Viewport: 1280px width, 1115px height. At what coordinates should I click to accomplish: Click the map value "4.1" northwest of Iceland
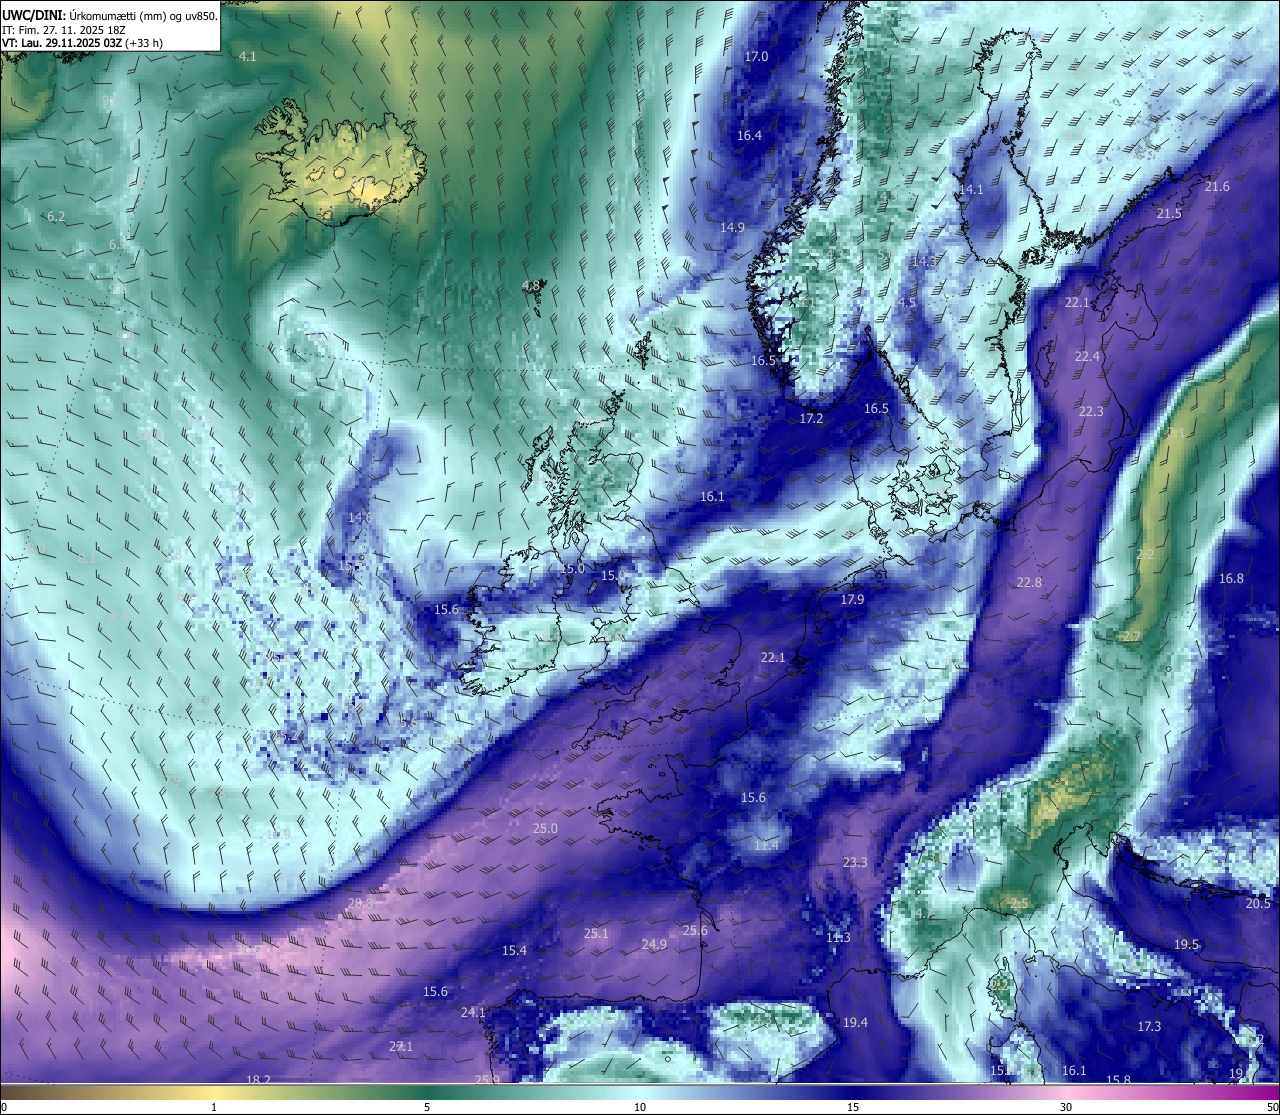[248, 57]
